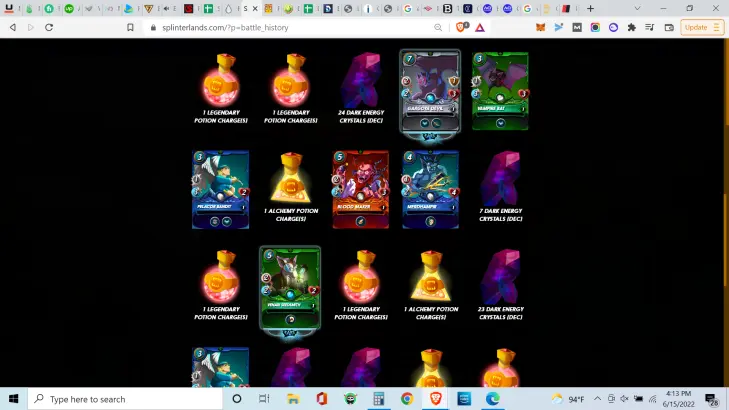Select the Merdhampir card
The image size is (729, 410).
coord(431,190)
